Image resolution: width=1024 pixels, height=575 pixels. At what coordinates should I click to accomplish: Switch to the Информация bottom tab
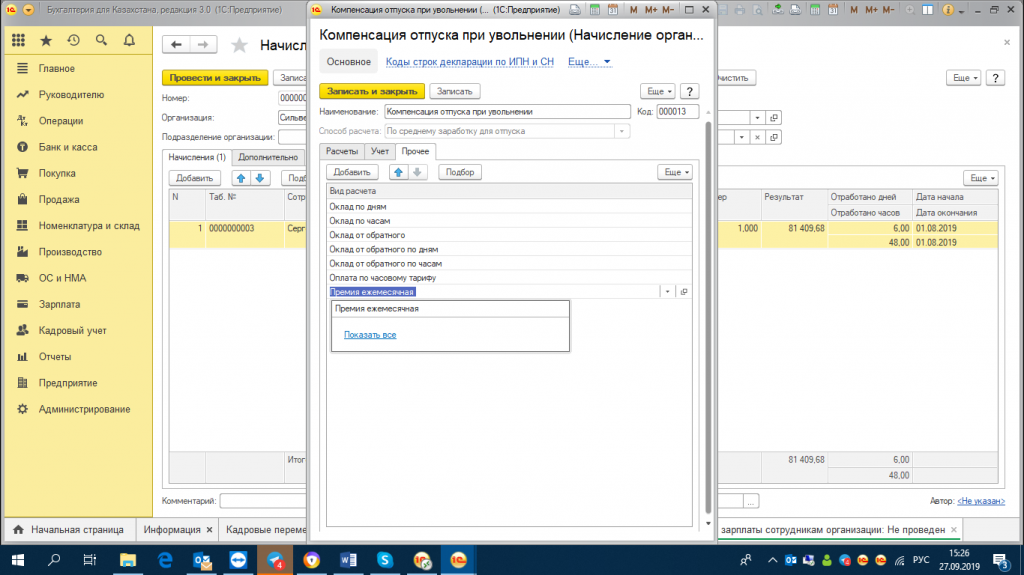[172, 530]
